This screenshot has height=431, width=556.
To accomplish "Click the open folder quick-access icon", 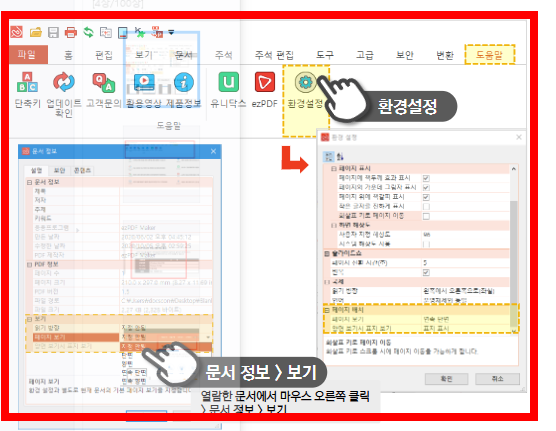I will [35, 32].
